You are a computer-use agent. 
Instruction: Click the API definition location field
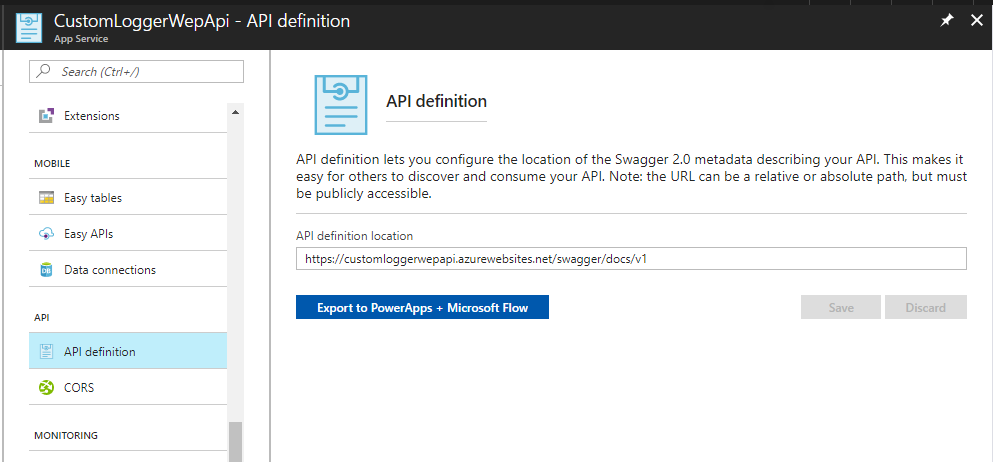click(x=631, y=259)
